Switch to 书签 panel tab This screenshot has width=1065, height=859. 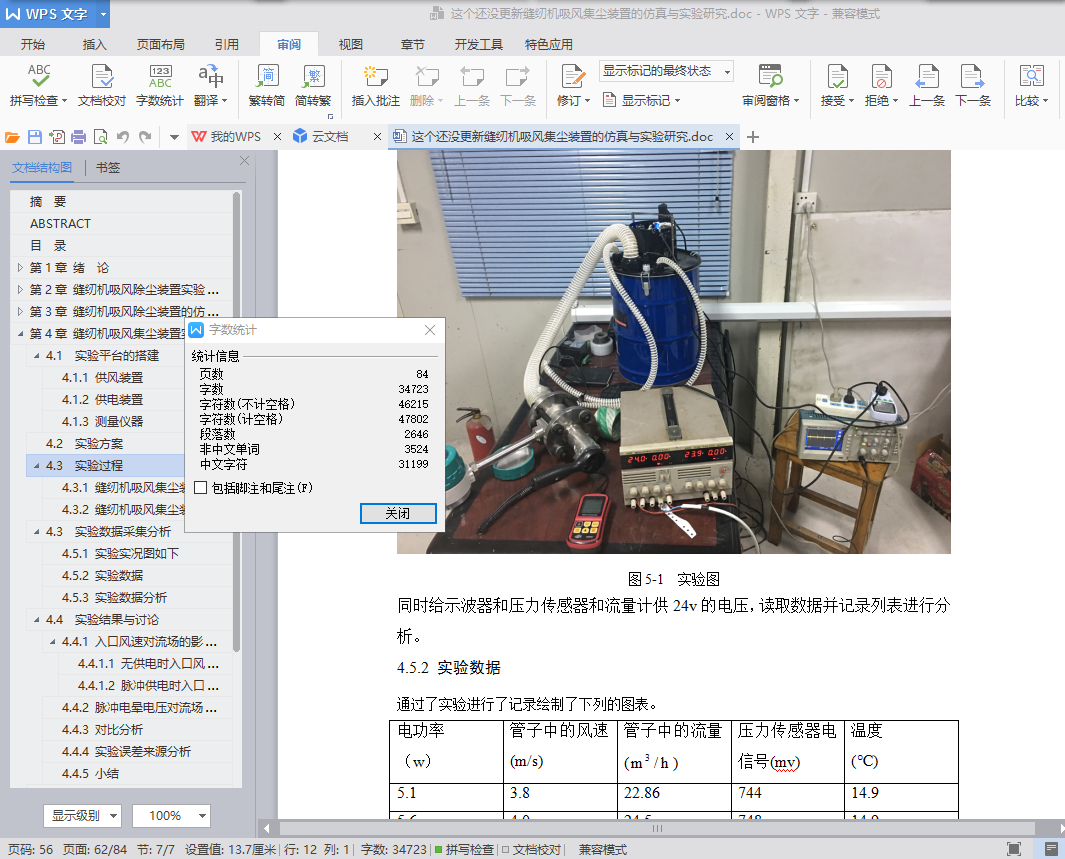point(107,168)
